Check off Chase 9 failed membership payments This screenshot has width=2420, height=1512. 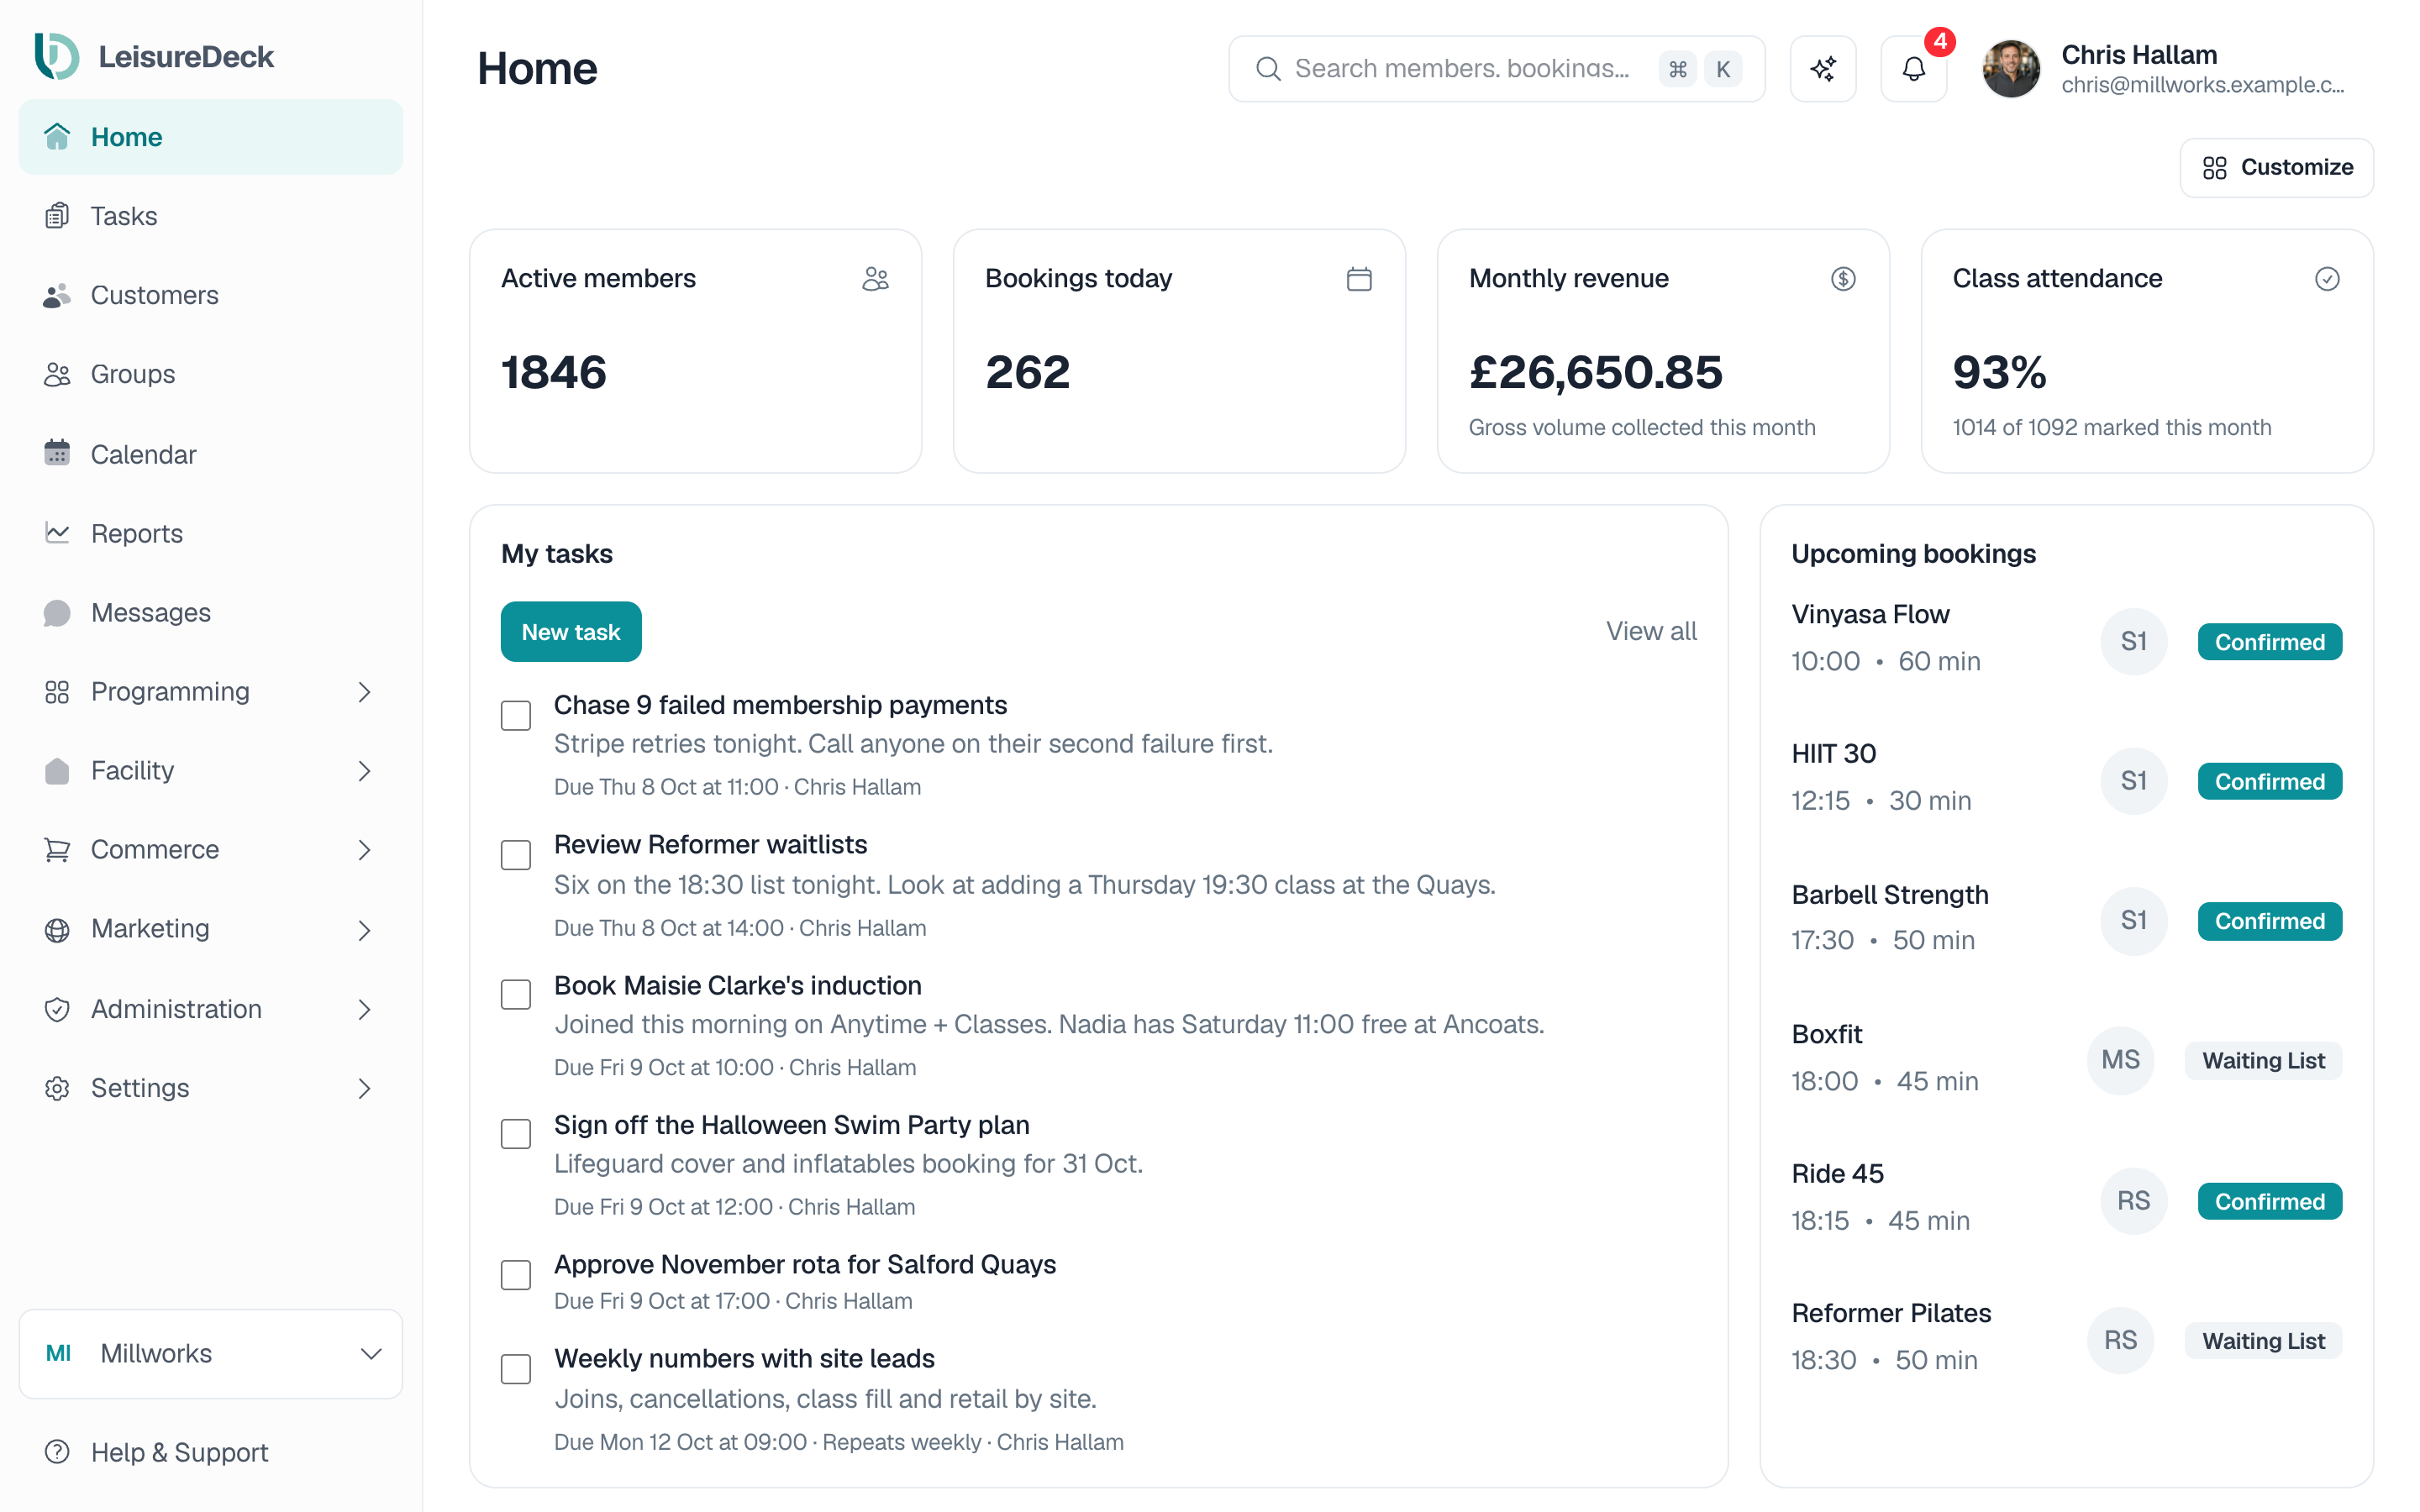click(x=516, y=715)
